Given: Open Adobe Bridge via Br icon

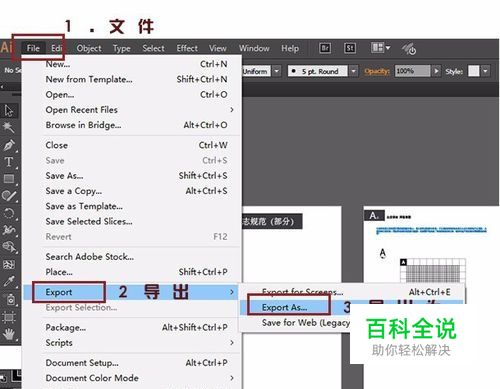Looking at the screenshot, I should click(x=325, y=48).
